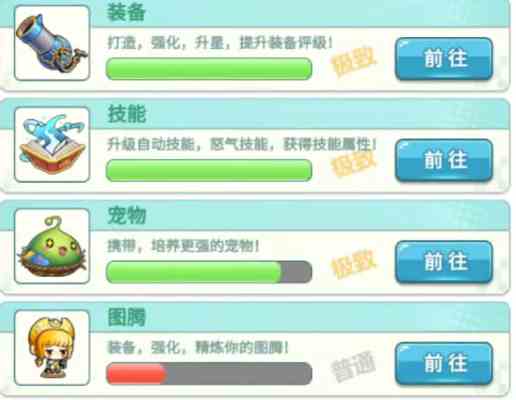Select the 图腾 section header
The image size is (516, 400).
tap(126, 317)
